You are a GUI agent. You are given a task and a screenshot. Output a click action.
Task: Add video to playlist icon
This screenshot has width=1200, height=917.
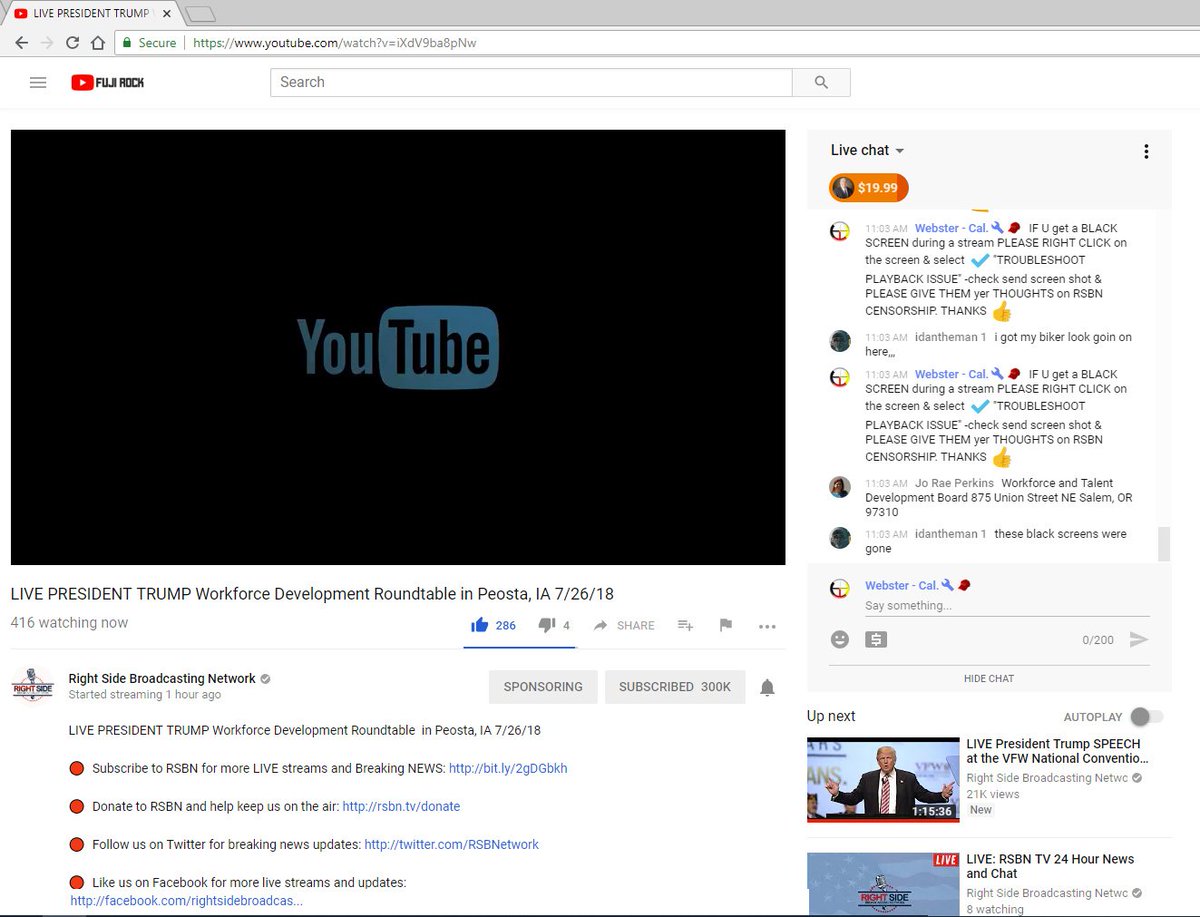coord(685,625)
